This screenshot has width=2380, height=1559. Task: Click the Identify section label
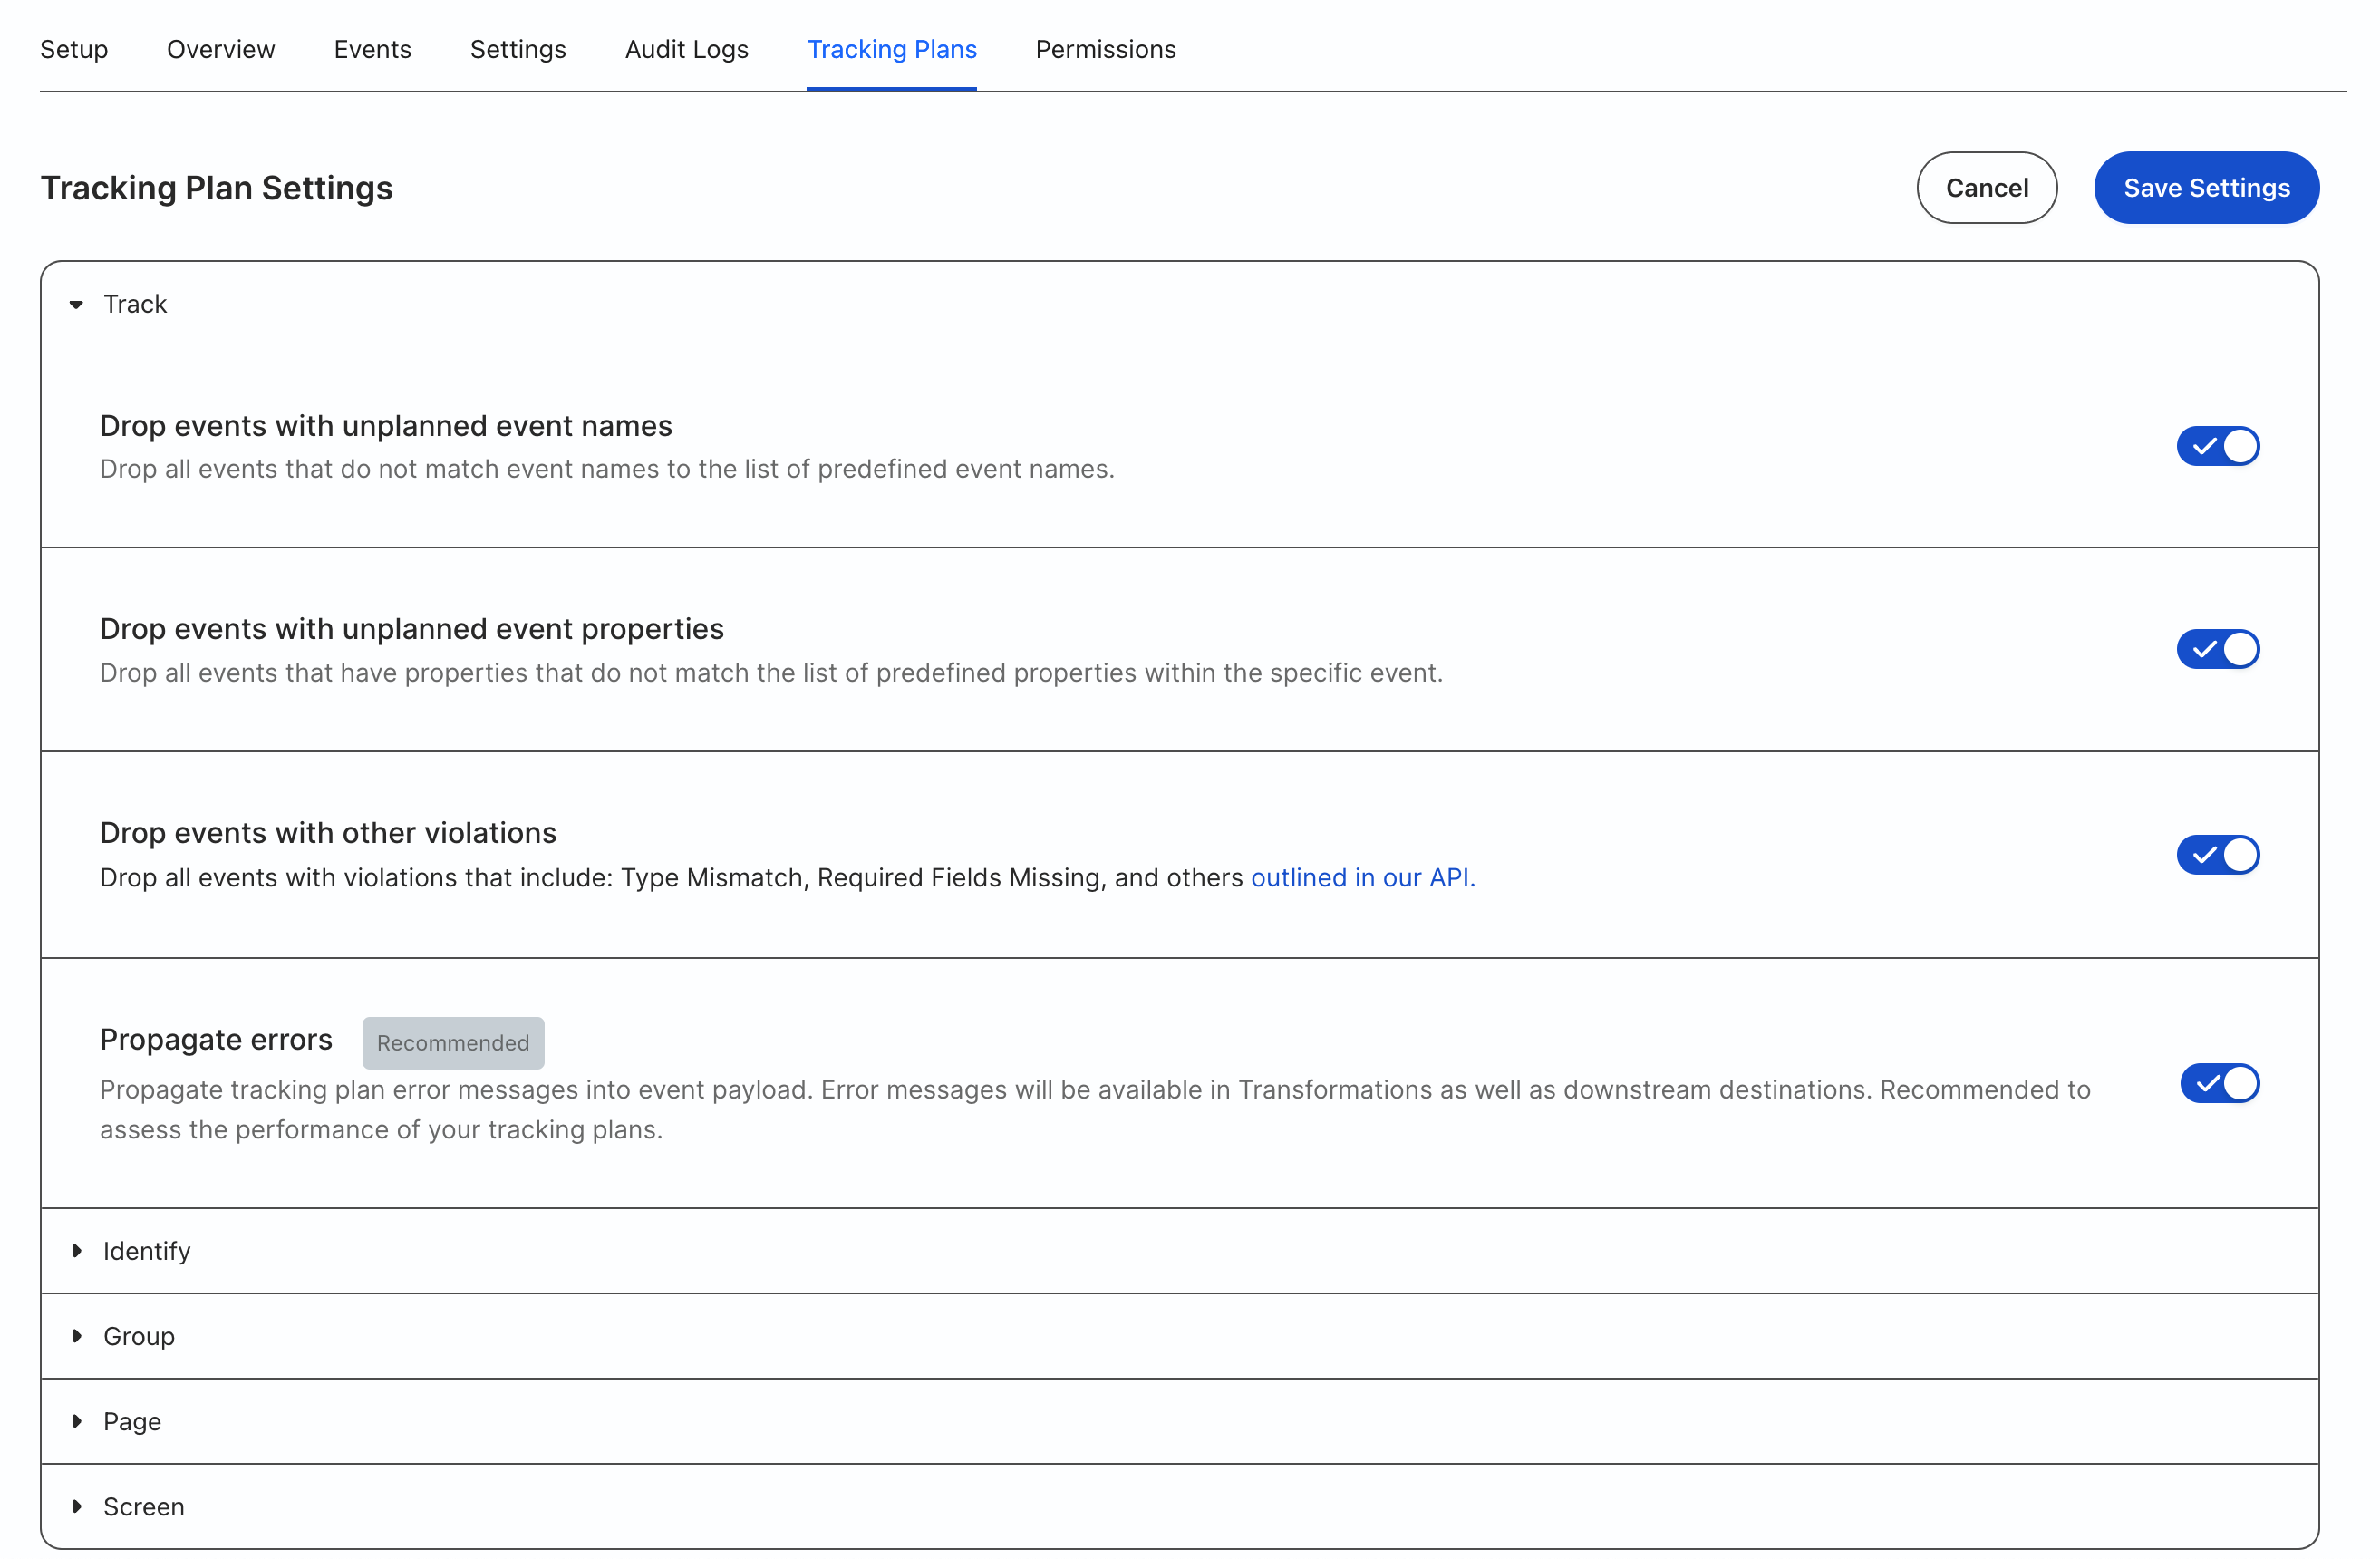(x=147, y=1251)
